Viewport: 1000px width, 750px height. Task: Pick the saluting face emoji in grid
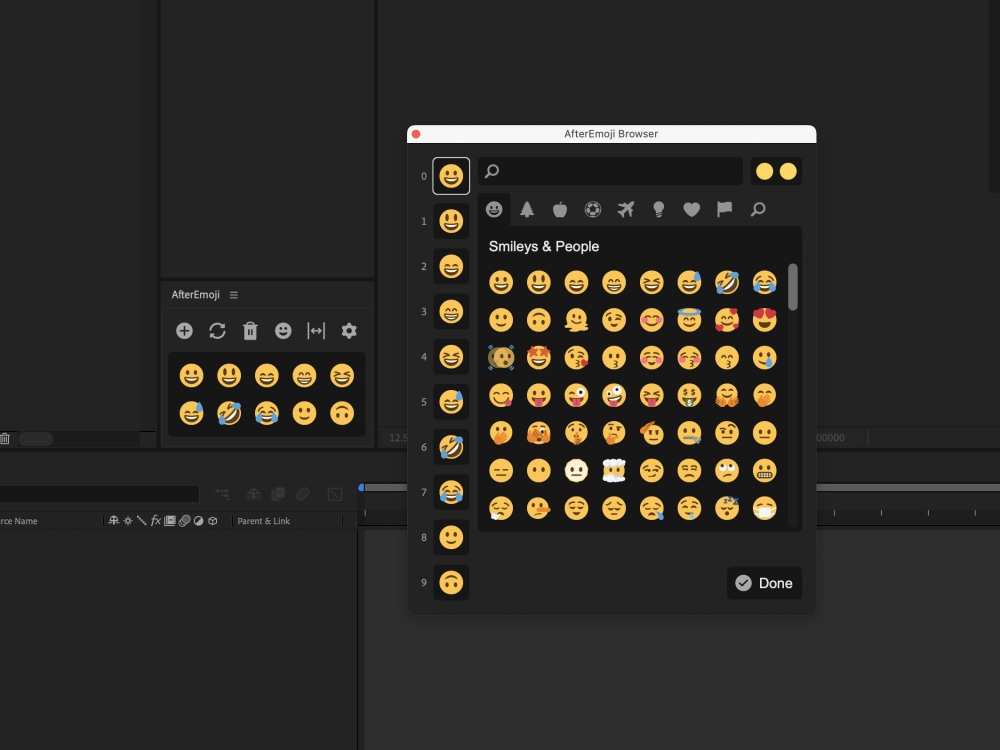click(x=652, y=433)
